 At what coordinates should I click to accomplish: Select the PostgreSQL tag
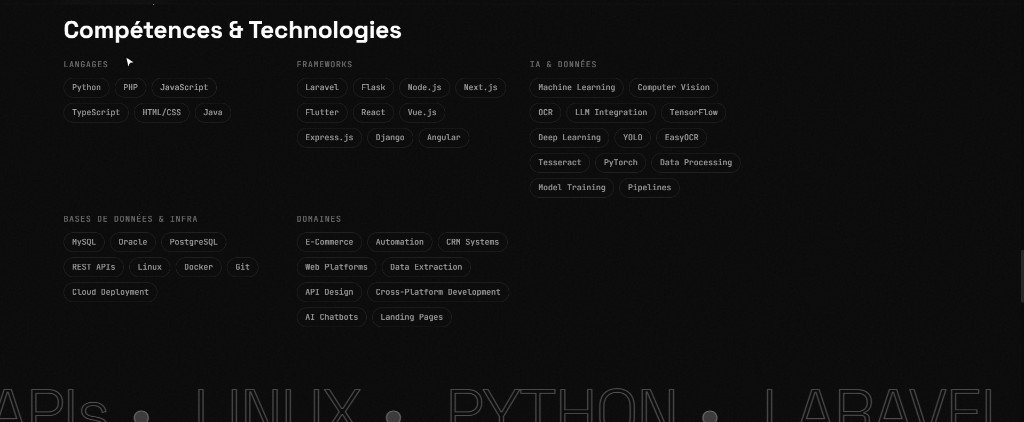click(x=194, y=242)
